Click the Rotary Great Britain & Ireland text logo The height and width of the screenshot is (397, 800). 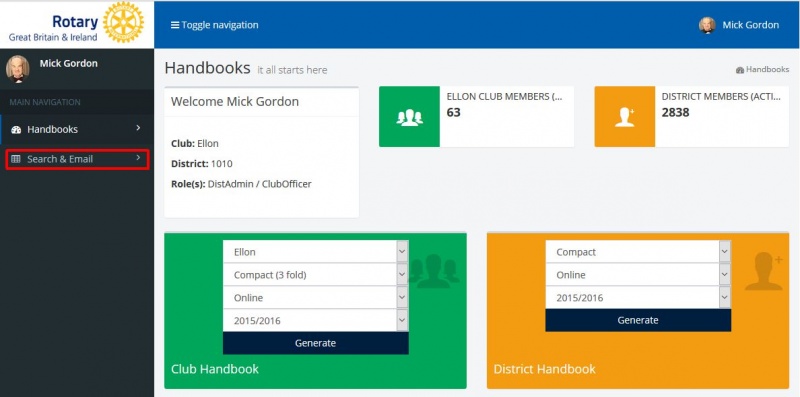[x=54, y=28]
